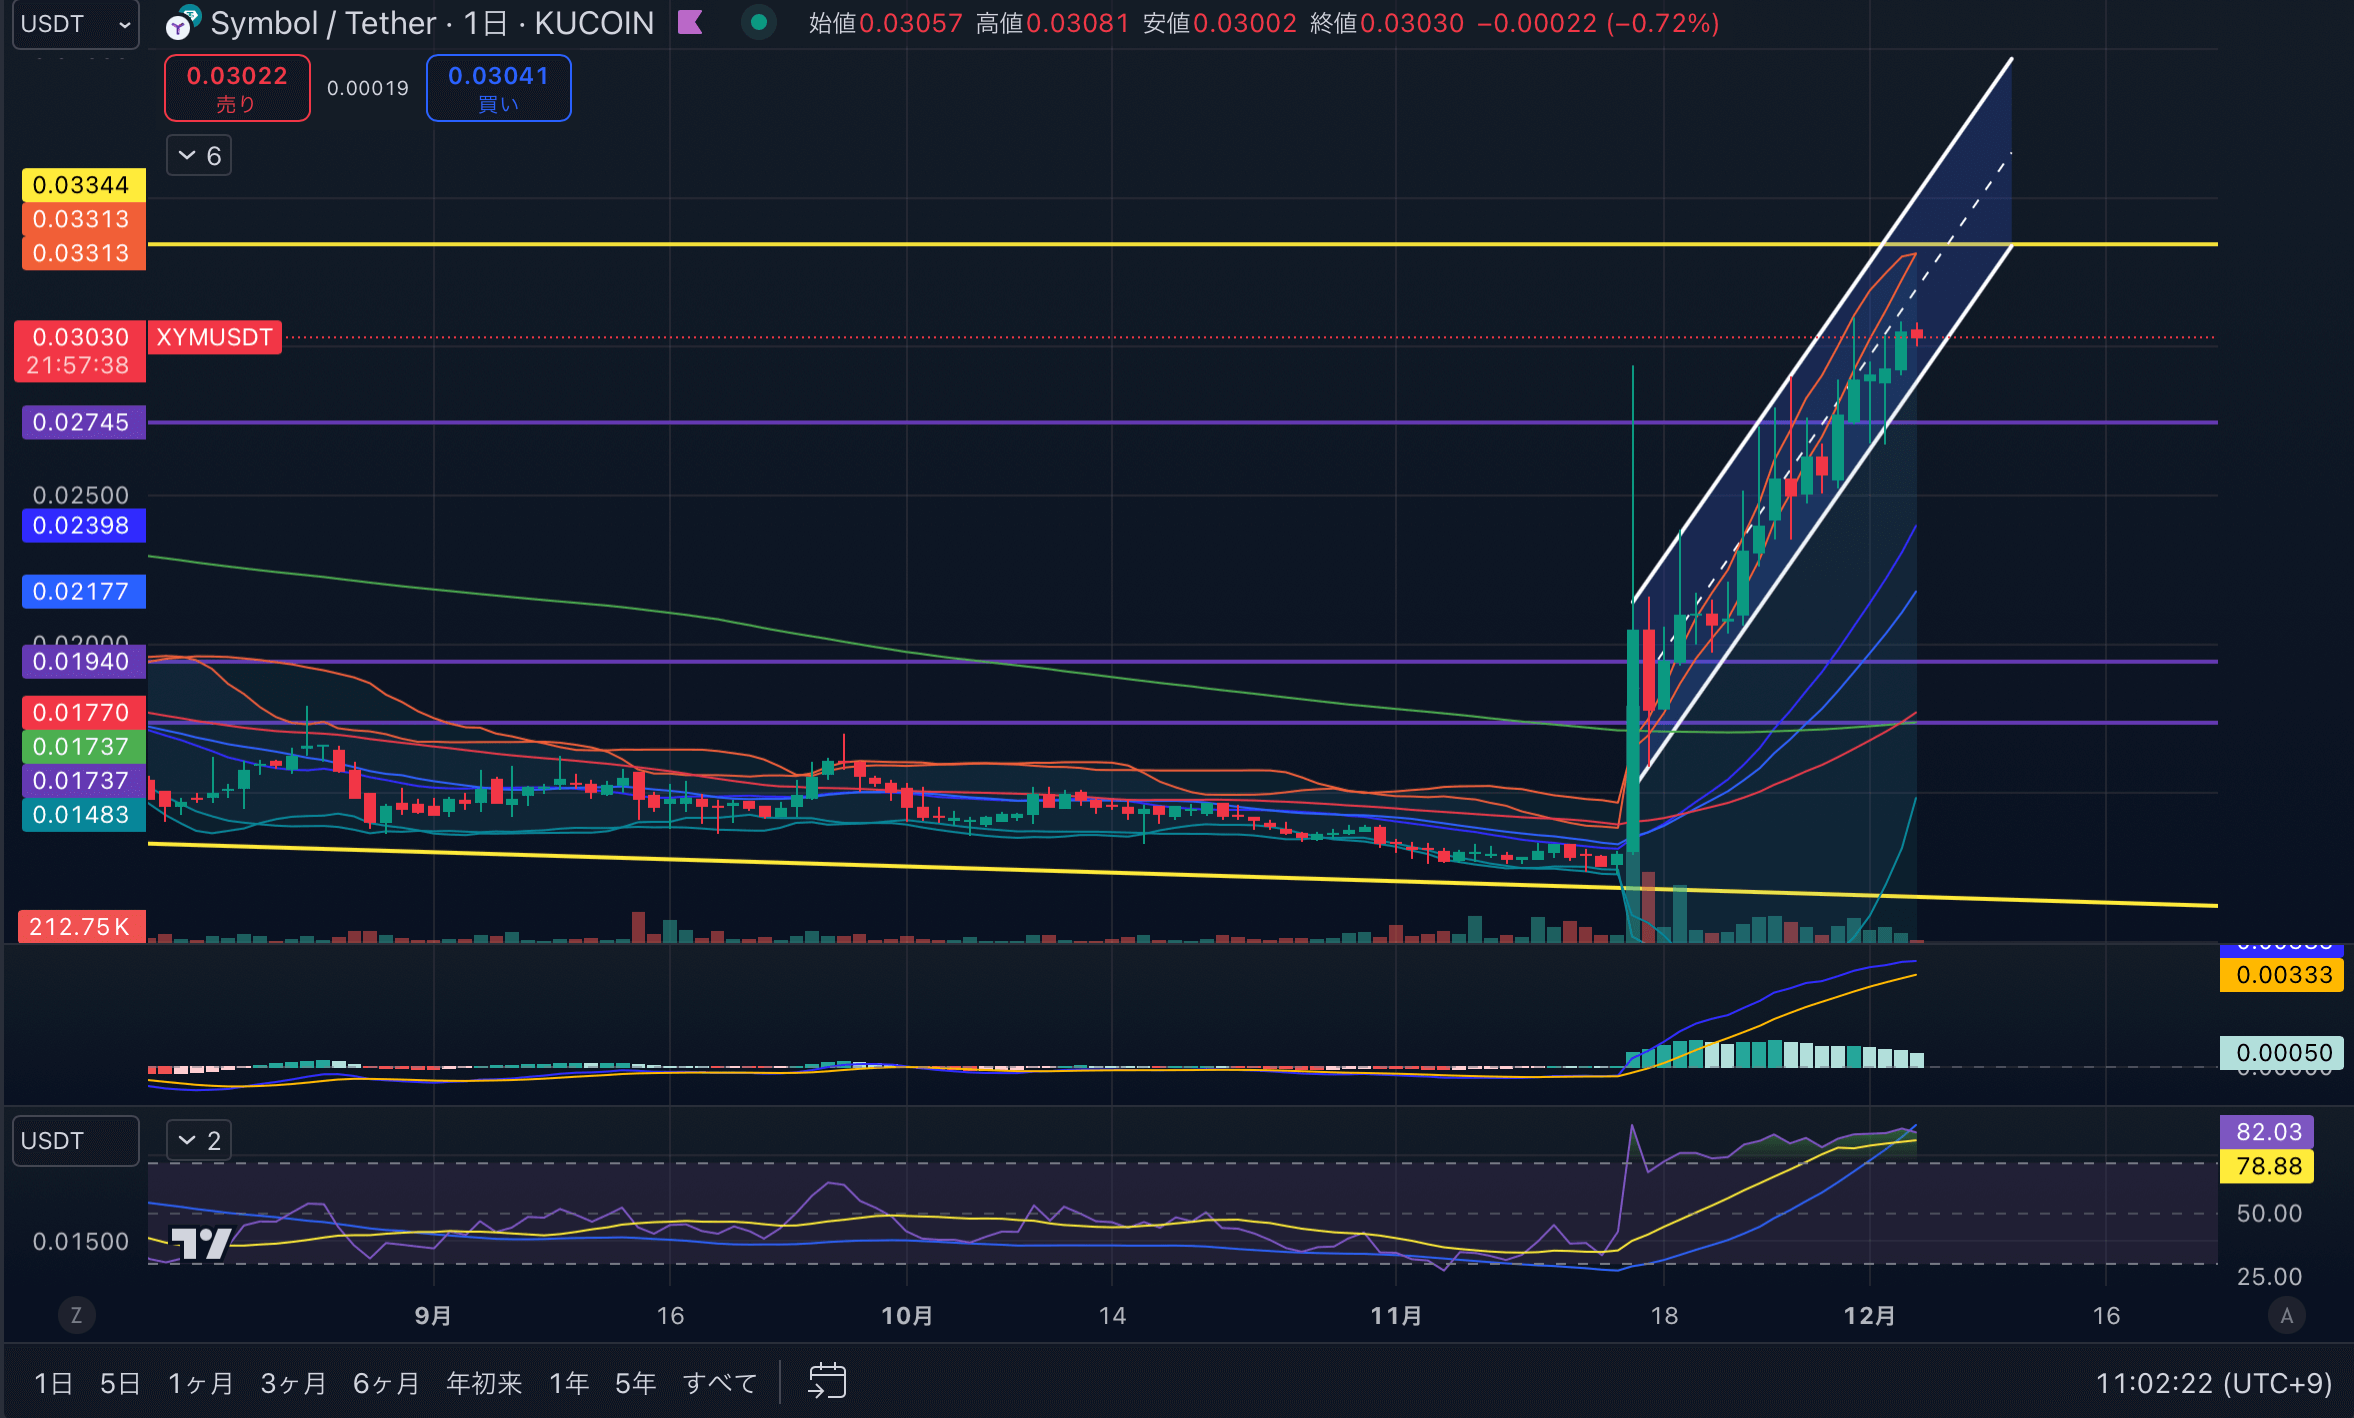Select the 6ヶ月 time range
Viewport: 2354px width, 1418px height.
click(386, 1383)
